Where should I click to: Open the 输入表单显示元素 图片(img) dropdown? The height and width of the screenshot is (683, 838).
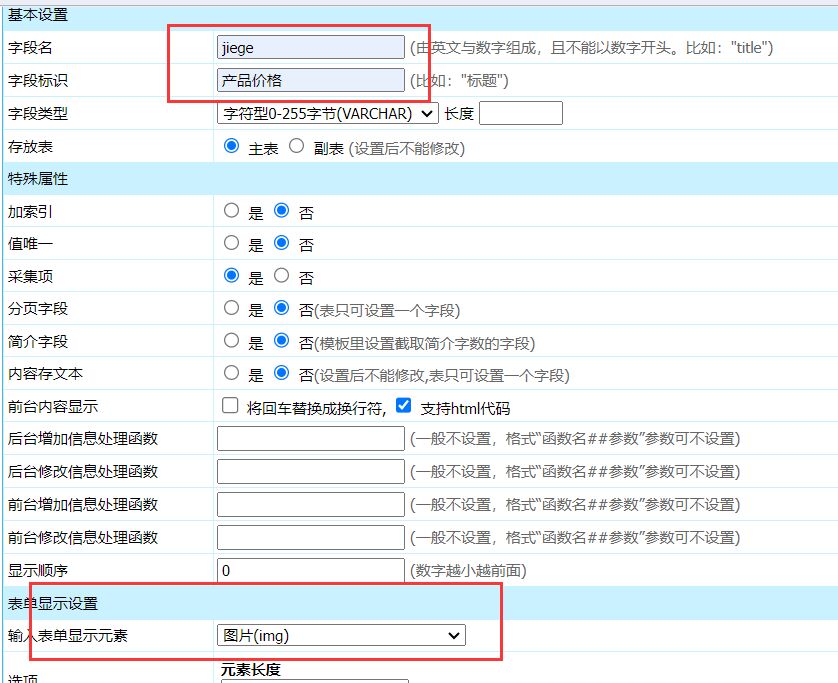[x=341, y=635]
